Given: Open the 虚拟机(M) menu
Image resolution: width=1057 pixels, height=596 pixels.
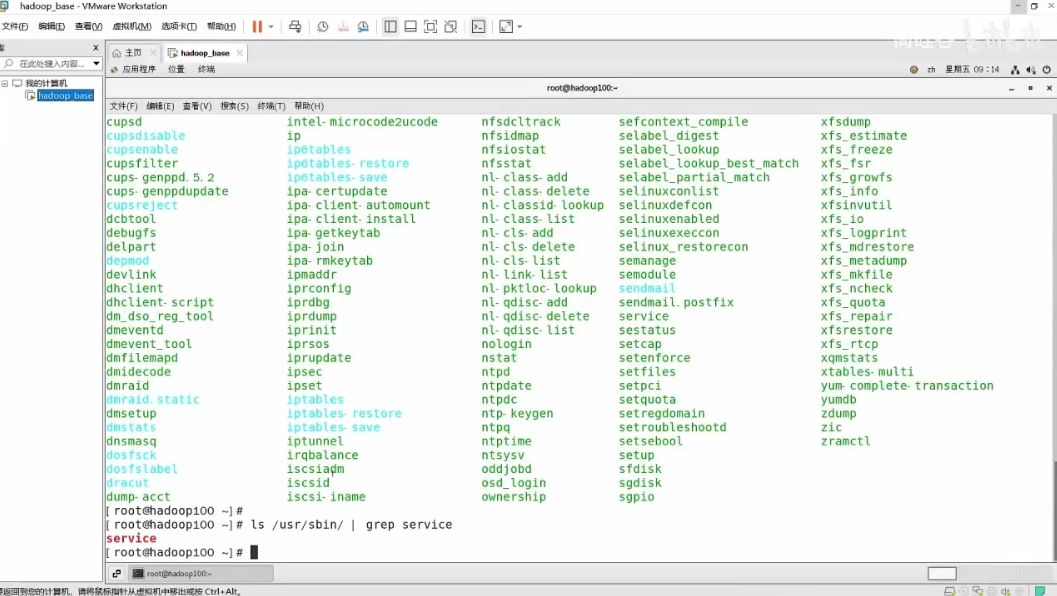Looking at the screenshot, I should pos(131,26).
